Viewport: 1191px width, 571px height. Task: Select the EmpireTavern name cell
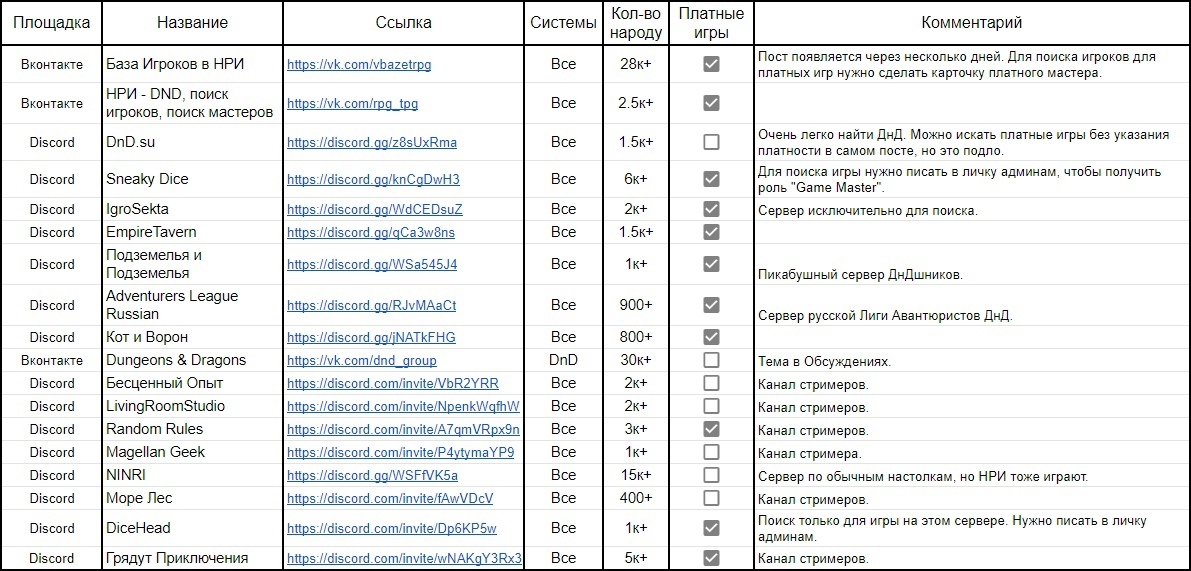coord(192,232)
